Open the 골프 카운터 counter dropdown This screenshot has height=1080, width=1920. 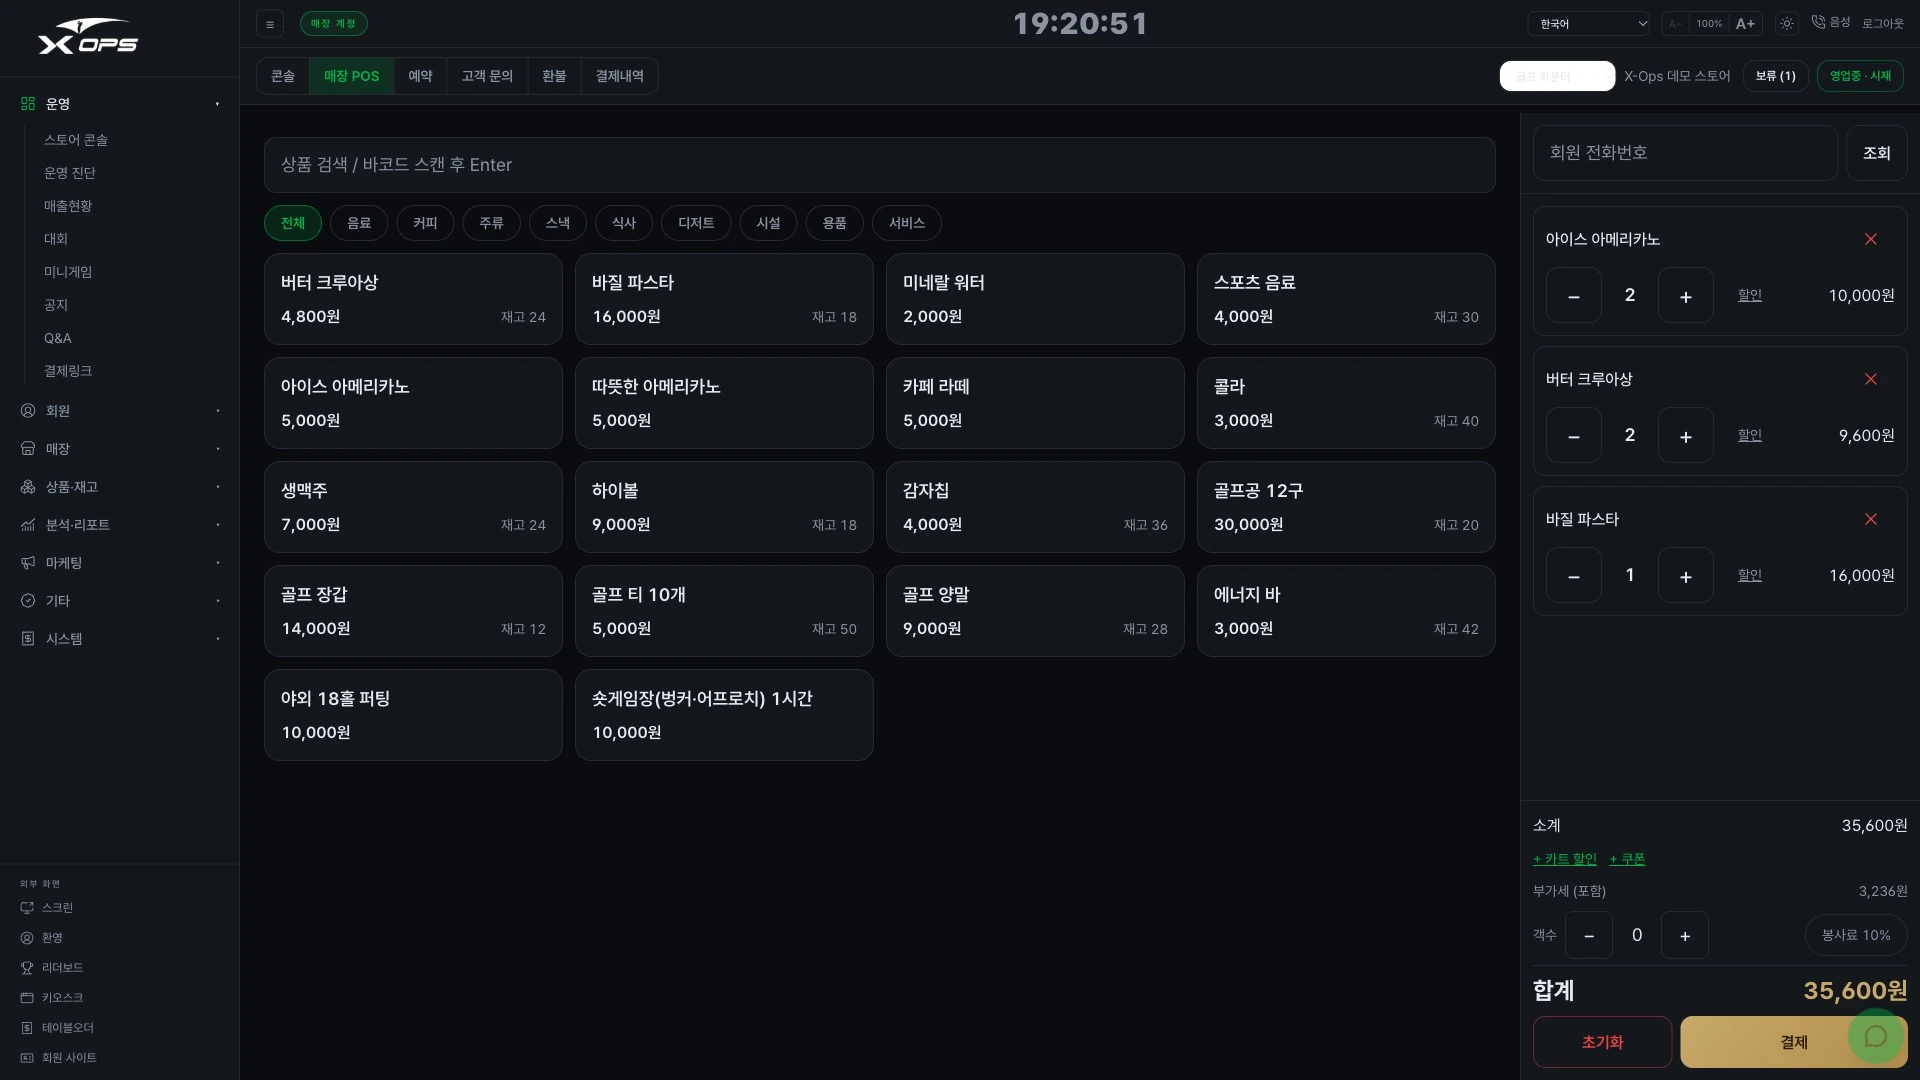tap(1557, 76)
